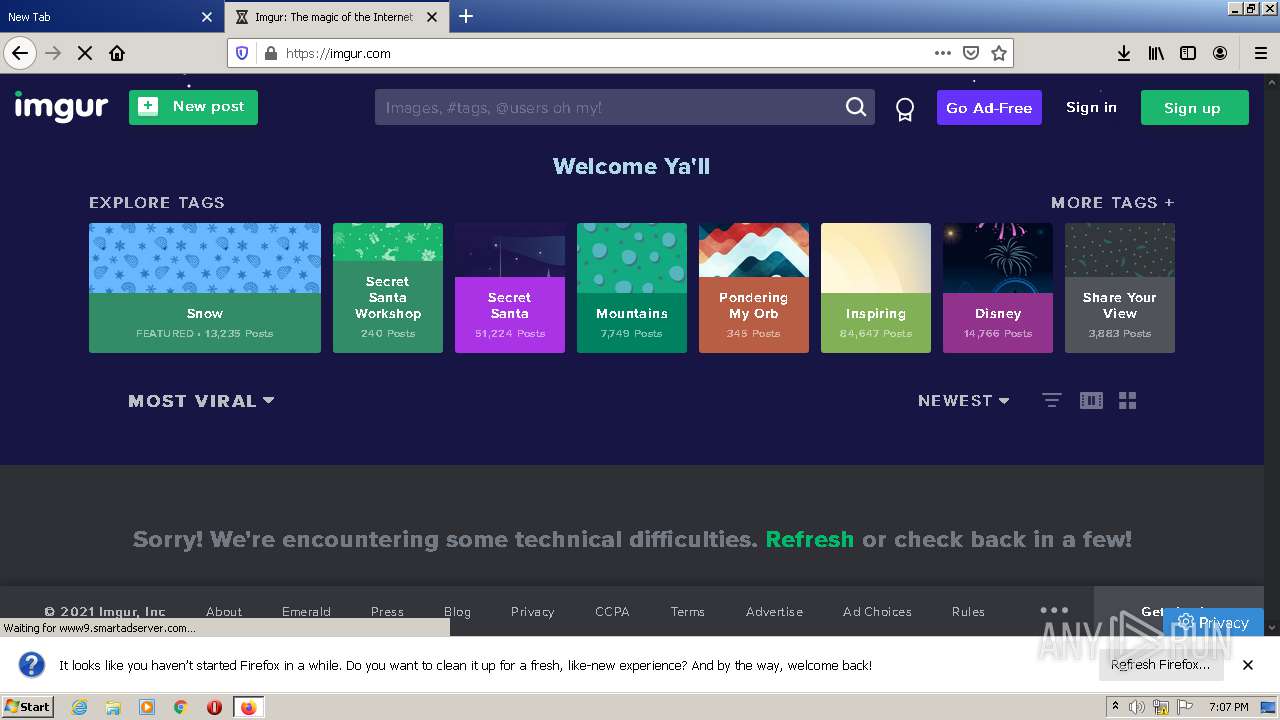Viewport: 1280px width, 720px height.
Task: Open the Ad Choices footer link
Action: (x=877, y=611)
